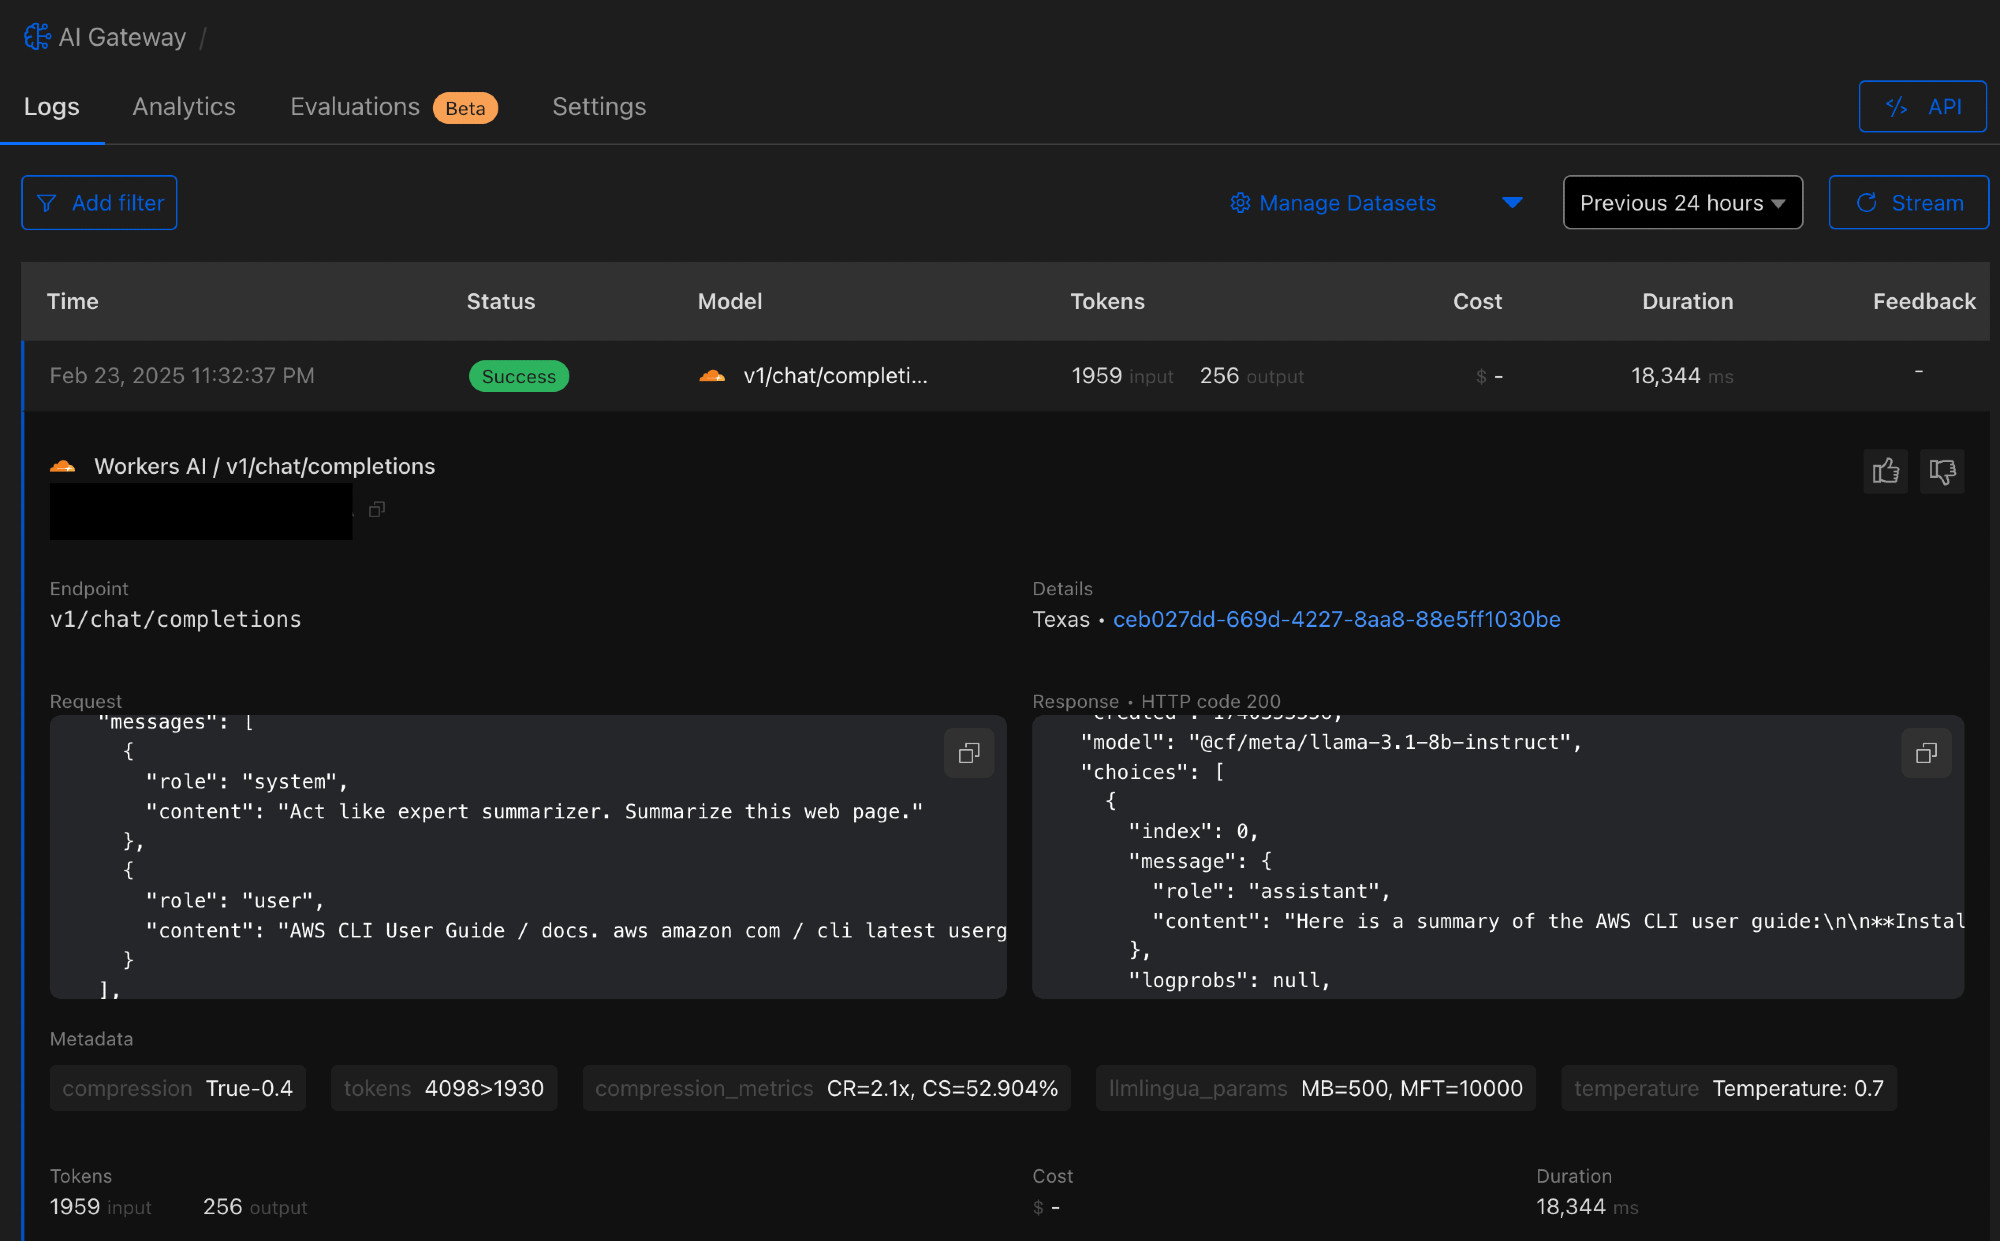Image resolution: width=2000 pixels, height=1241 pixels.
Task: Give thumbs down feedback
Action: tap(1942, 472)
